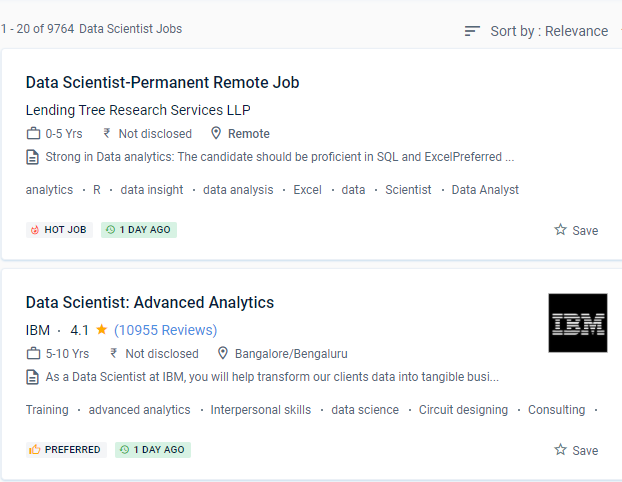This screenshot has width=622, height=482.
Task: Click the HOT JOB badge
Action: coord(59,230)
